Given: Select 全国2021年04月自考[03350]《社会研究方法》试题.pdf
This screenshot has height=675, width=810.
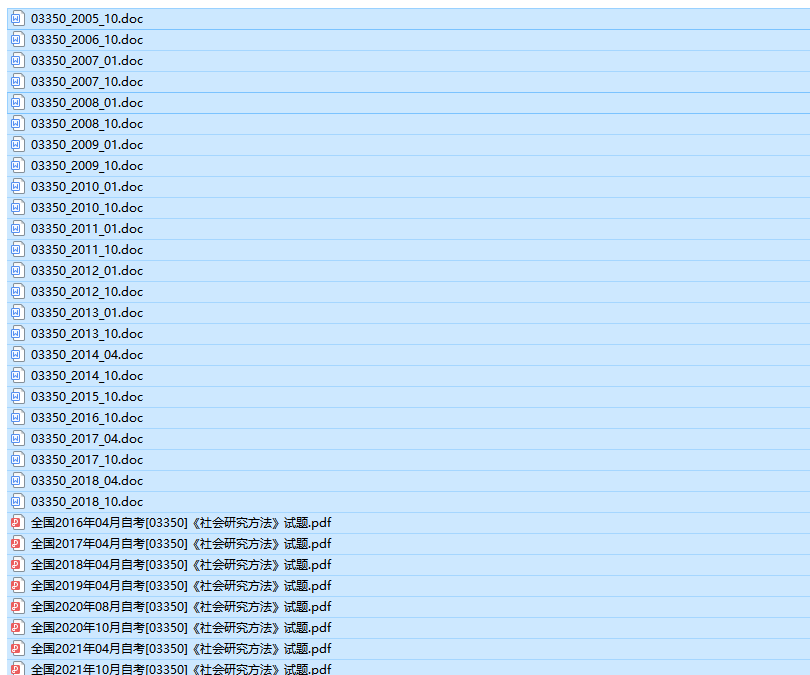Looking at the screenshot, I should click(181, 649).
